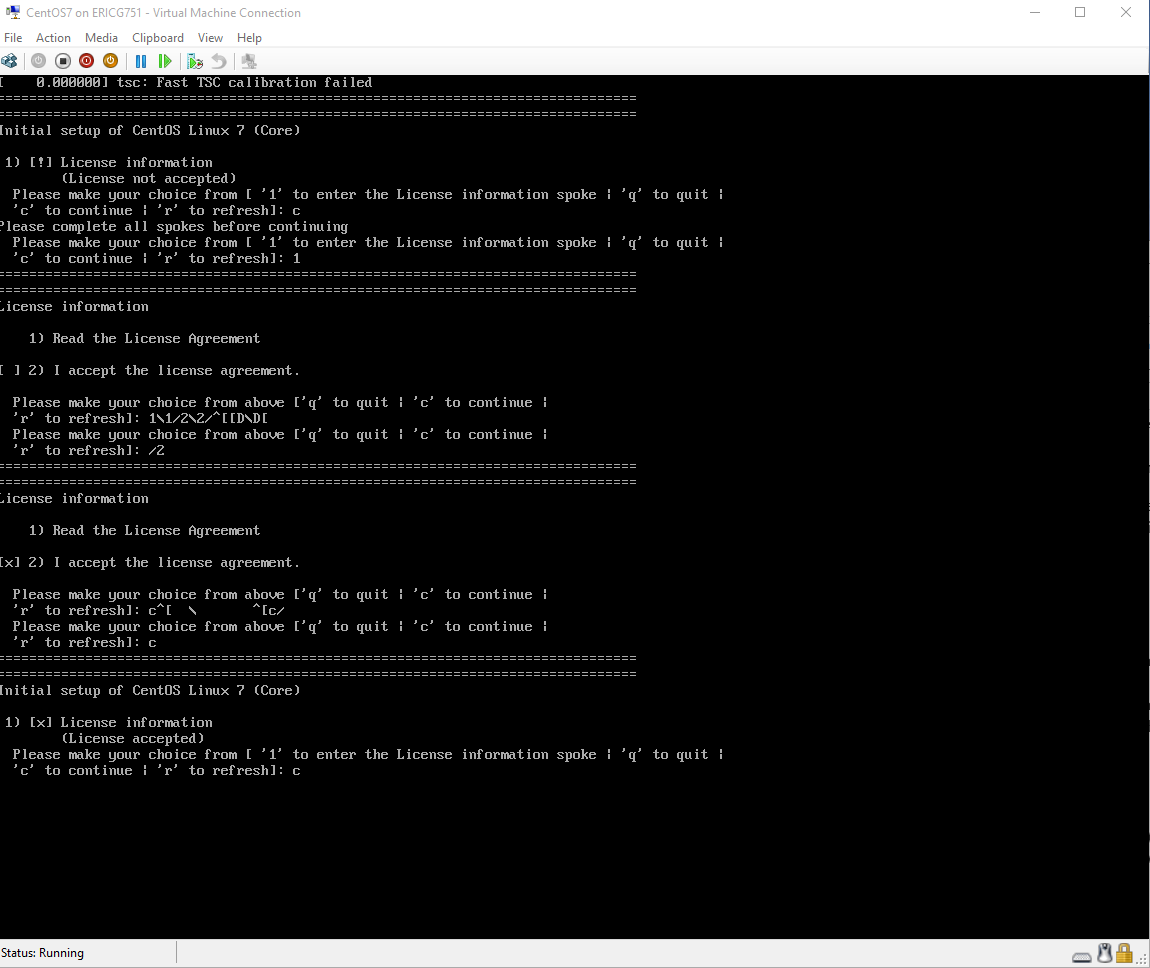Save the VM state with the orange power icon
1150x968 pixels.
[x=110, y=61]
